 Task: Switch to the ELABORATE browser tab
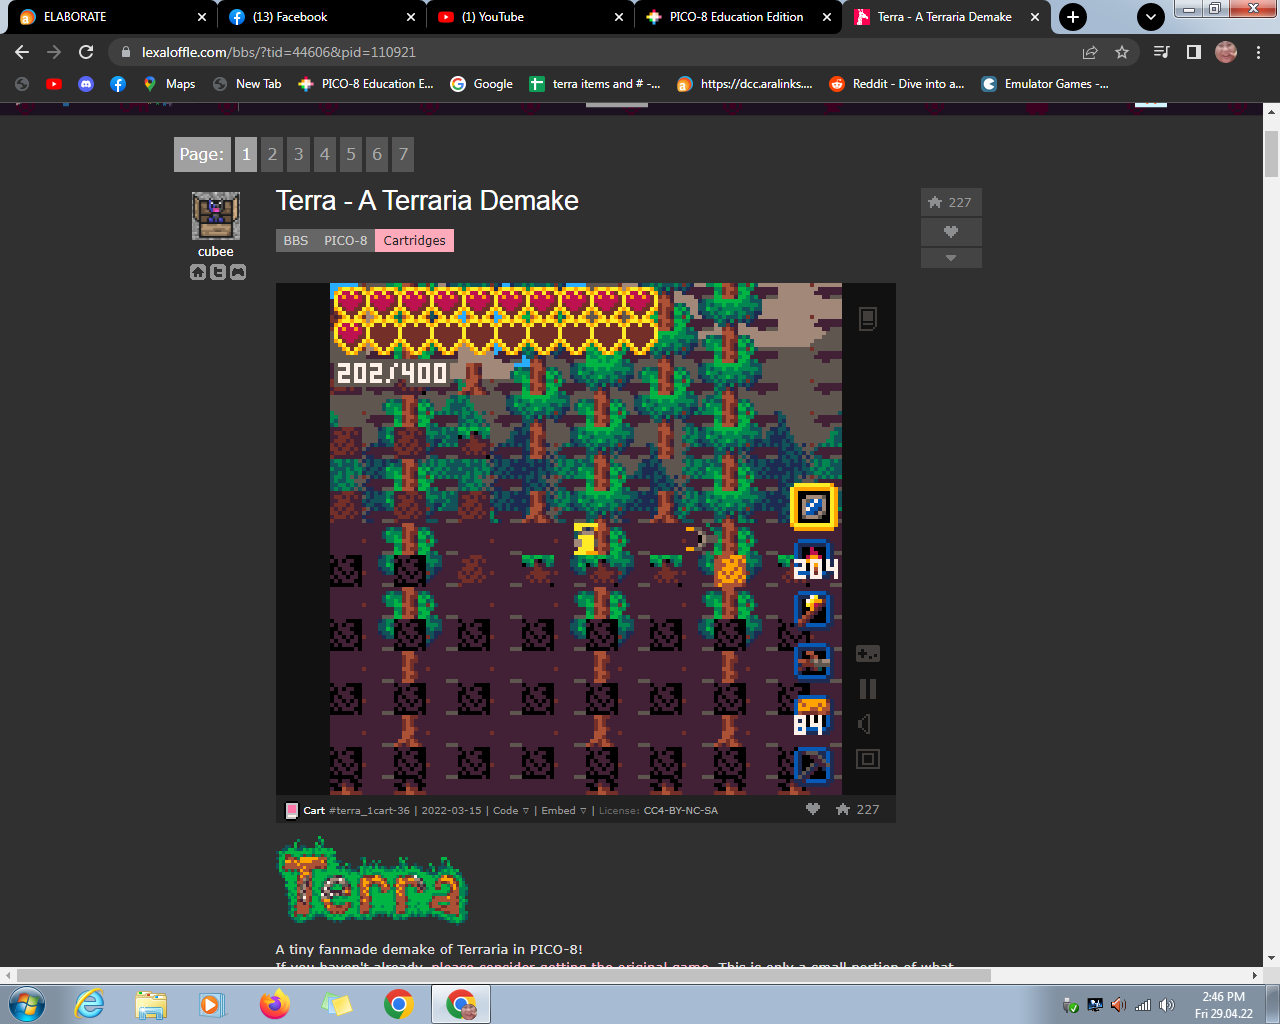pyautogui.click(x=110, y=17)
